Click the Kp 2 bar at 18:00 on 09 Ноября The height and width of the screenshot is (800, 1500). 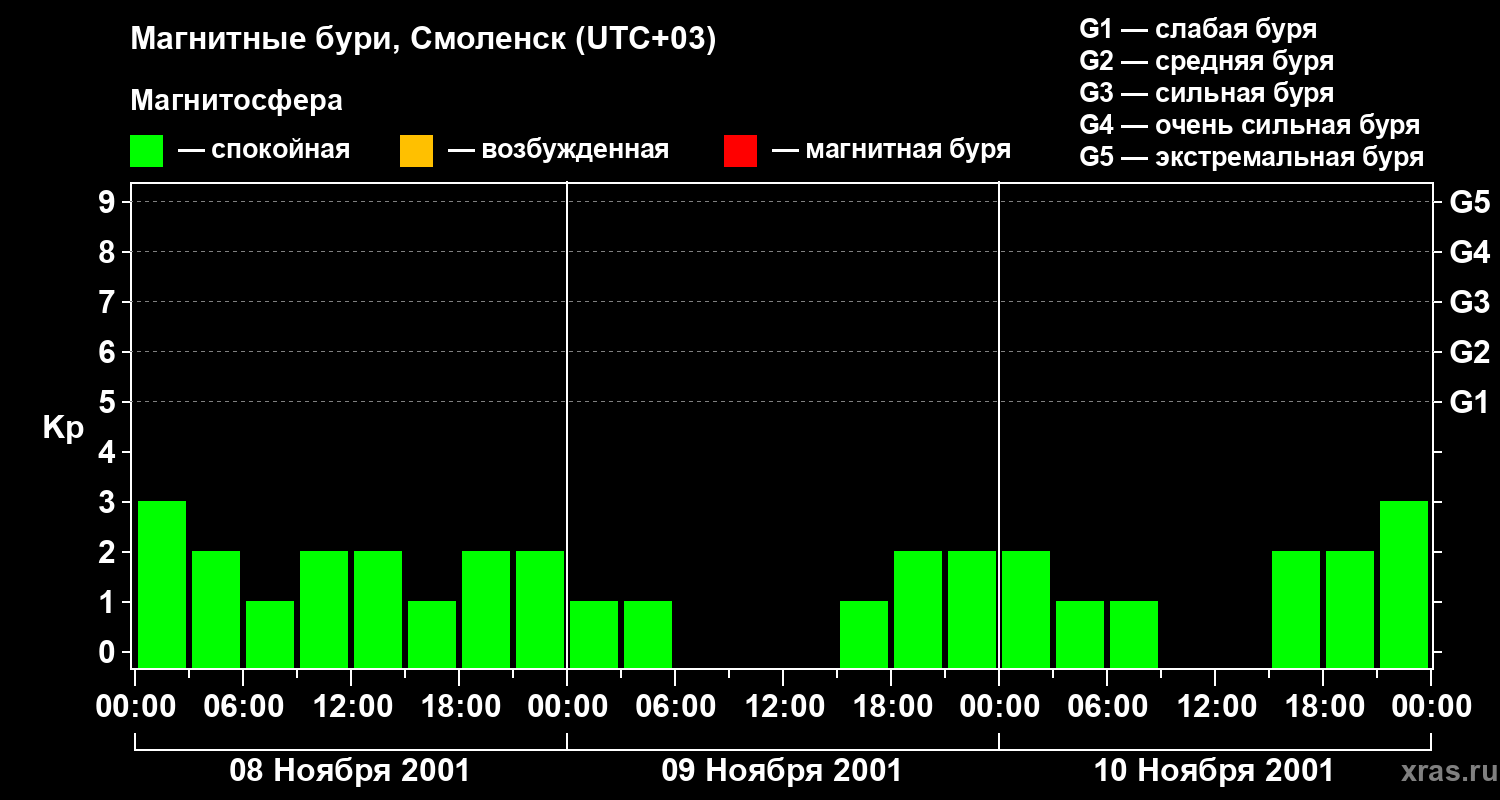coord(918,609)
